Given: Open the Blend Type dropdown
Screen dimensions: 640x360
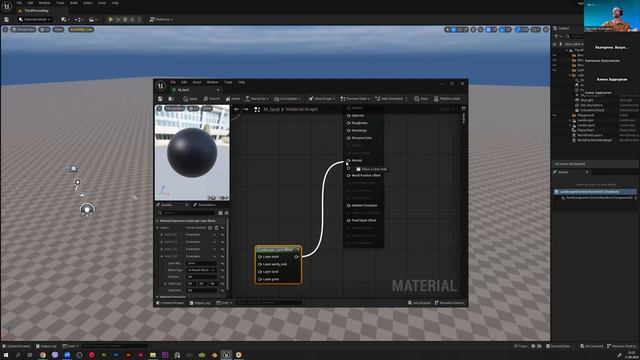Looking at the screenshot, I should click(202, 270).
